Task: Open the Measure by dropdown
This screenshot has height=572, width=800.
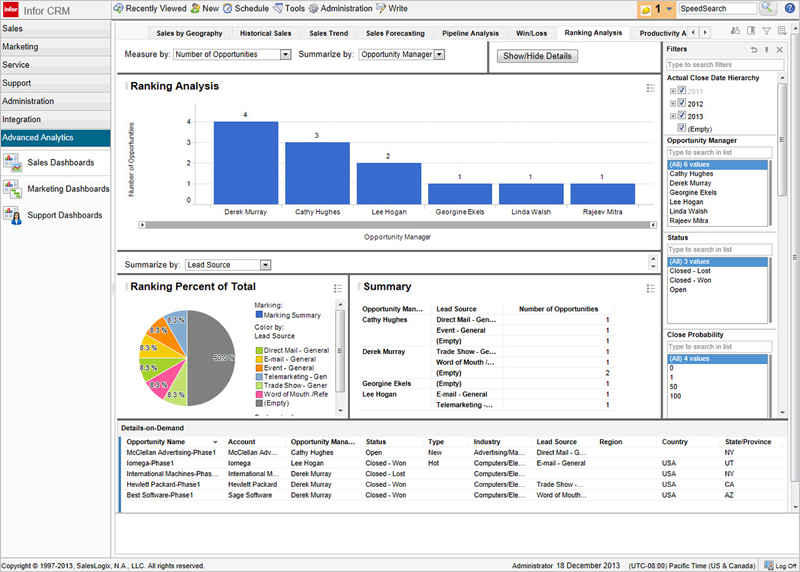Action: click(x=286, y=54)
